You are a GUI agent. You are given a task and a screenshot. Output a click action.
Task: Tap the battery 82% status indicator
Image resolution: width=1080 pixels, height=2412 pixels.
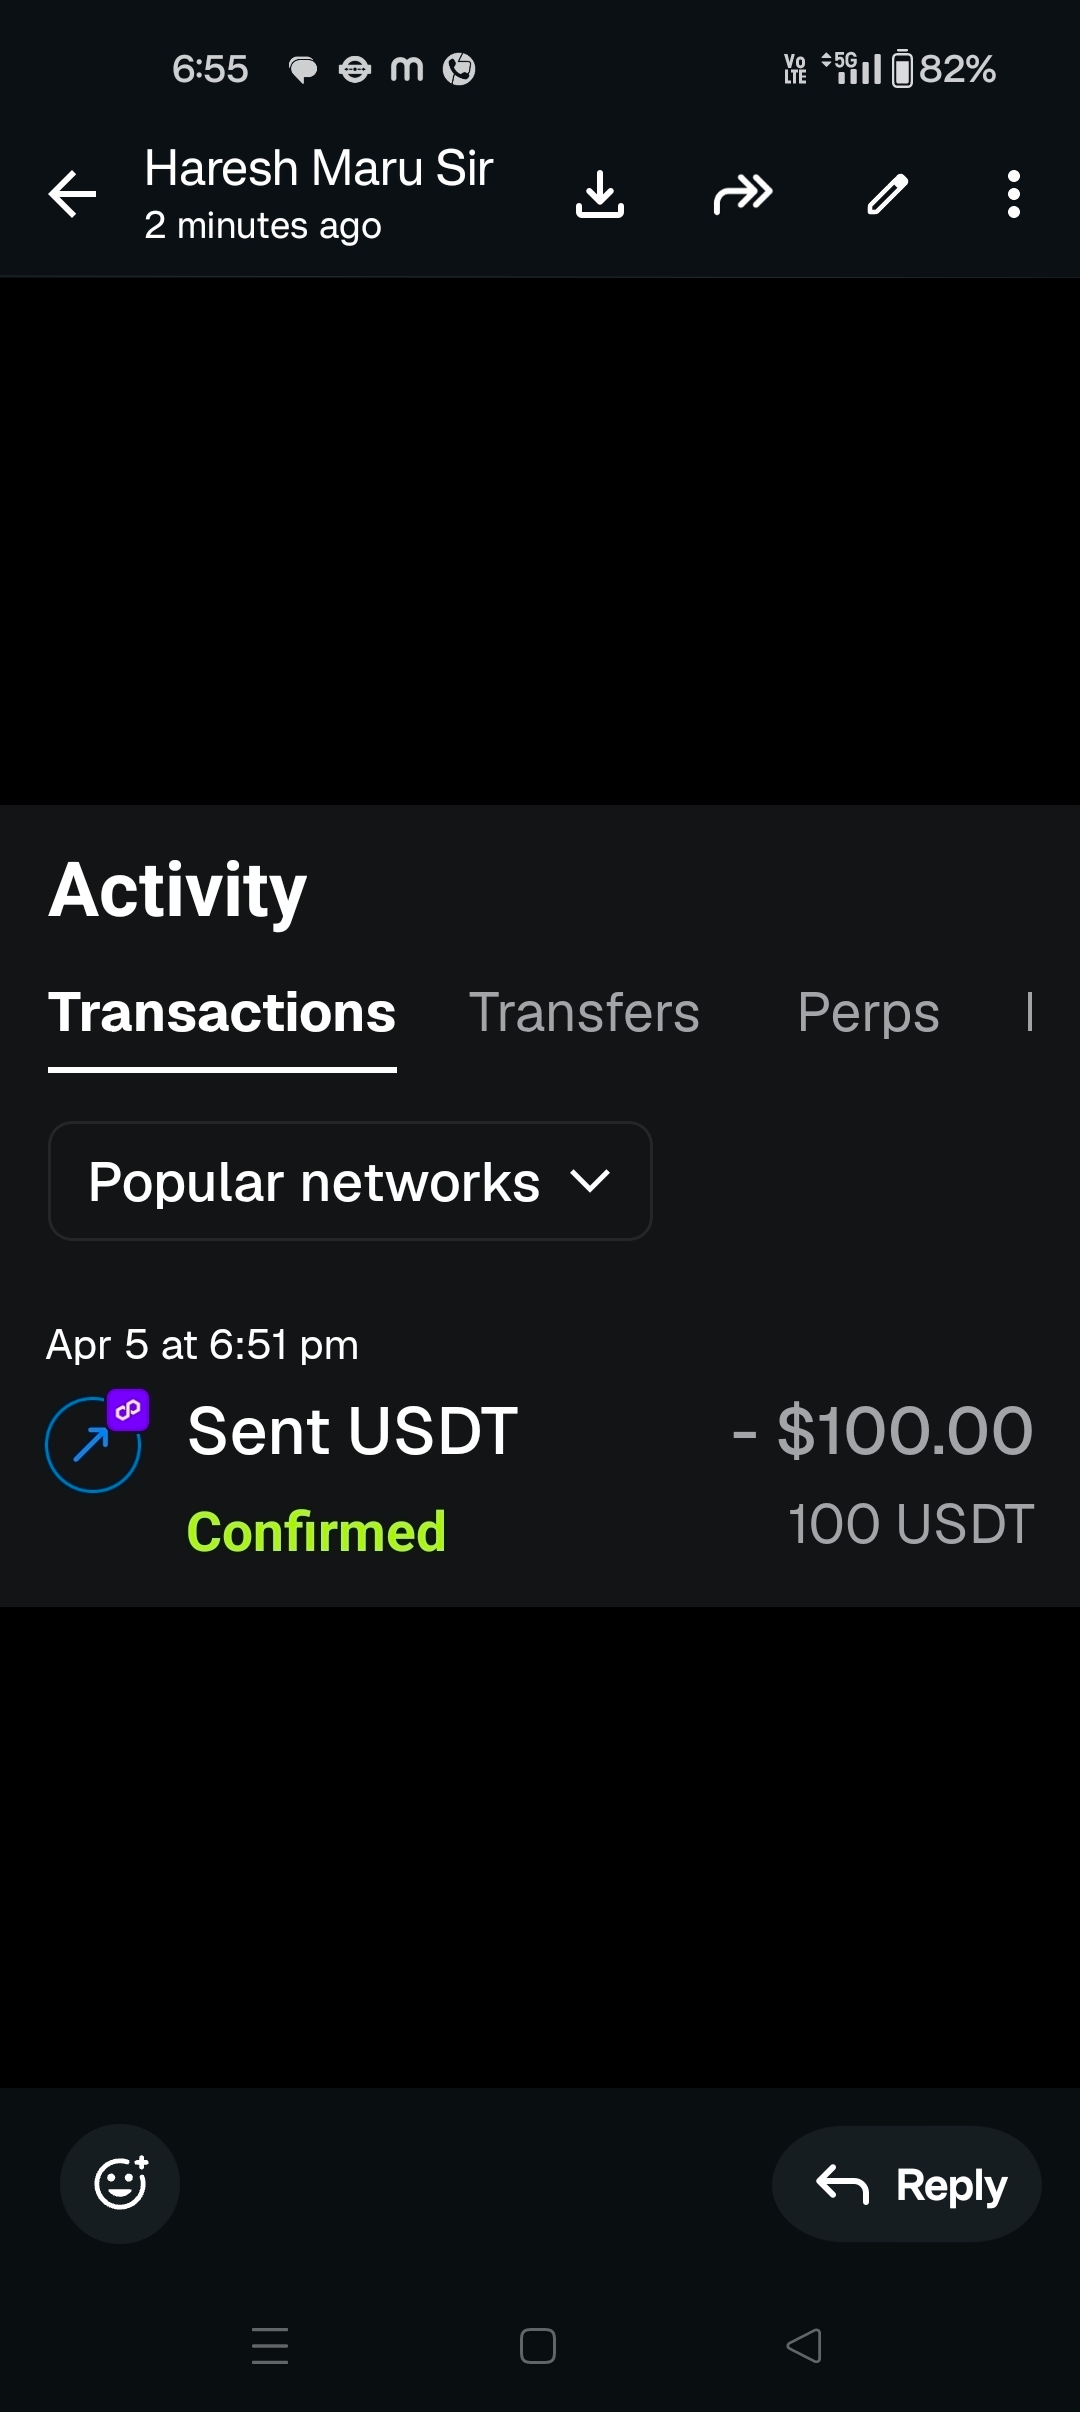point(943,69)
